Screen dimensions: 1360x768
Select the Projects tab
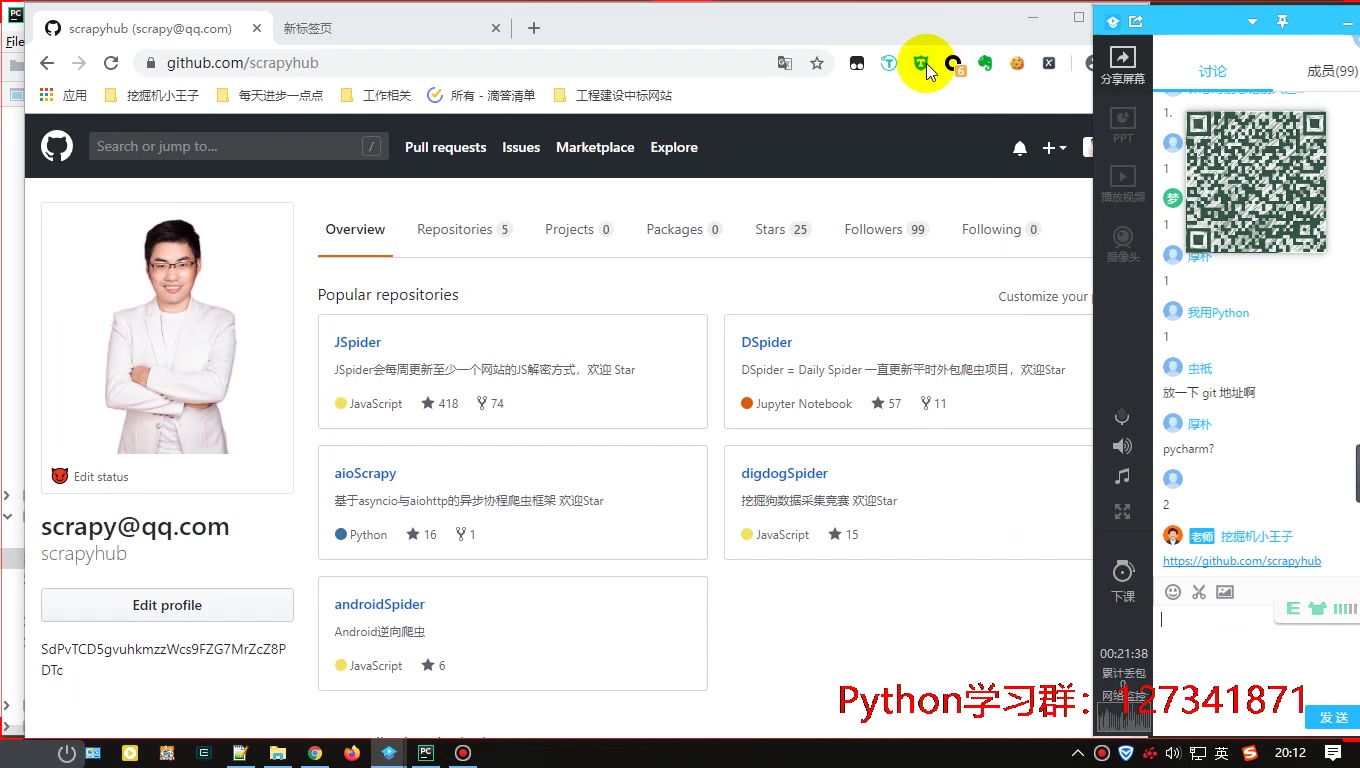point(579,230)
